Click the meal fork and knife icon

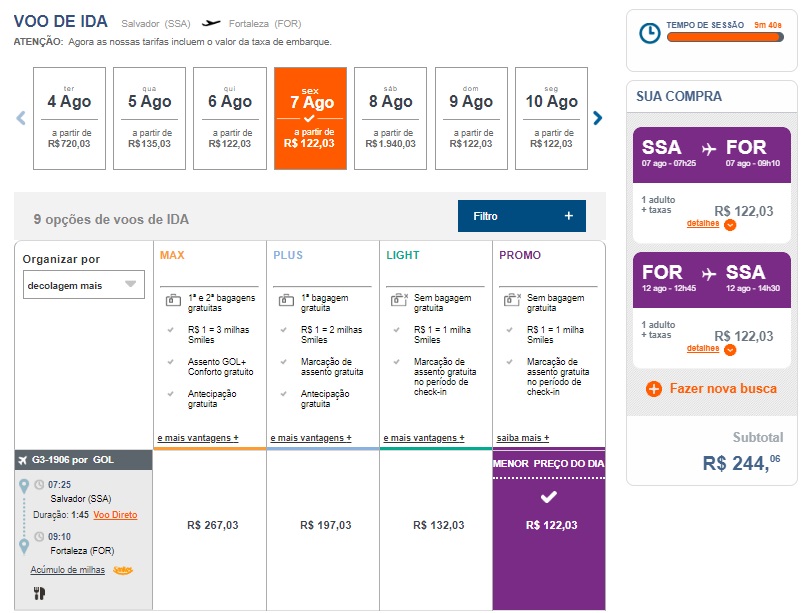pos(39,593)
